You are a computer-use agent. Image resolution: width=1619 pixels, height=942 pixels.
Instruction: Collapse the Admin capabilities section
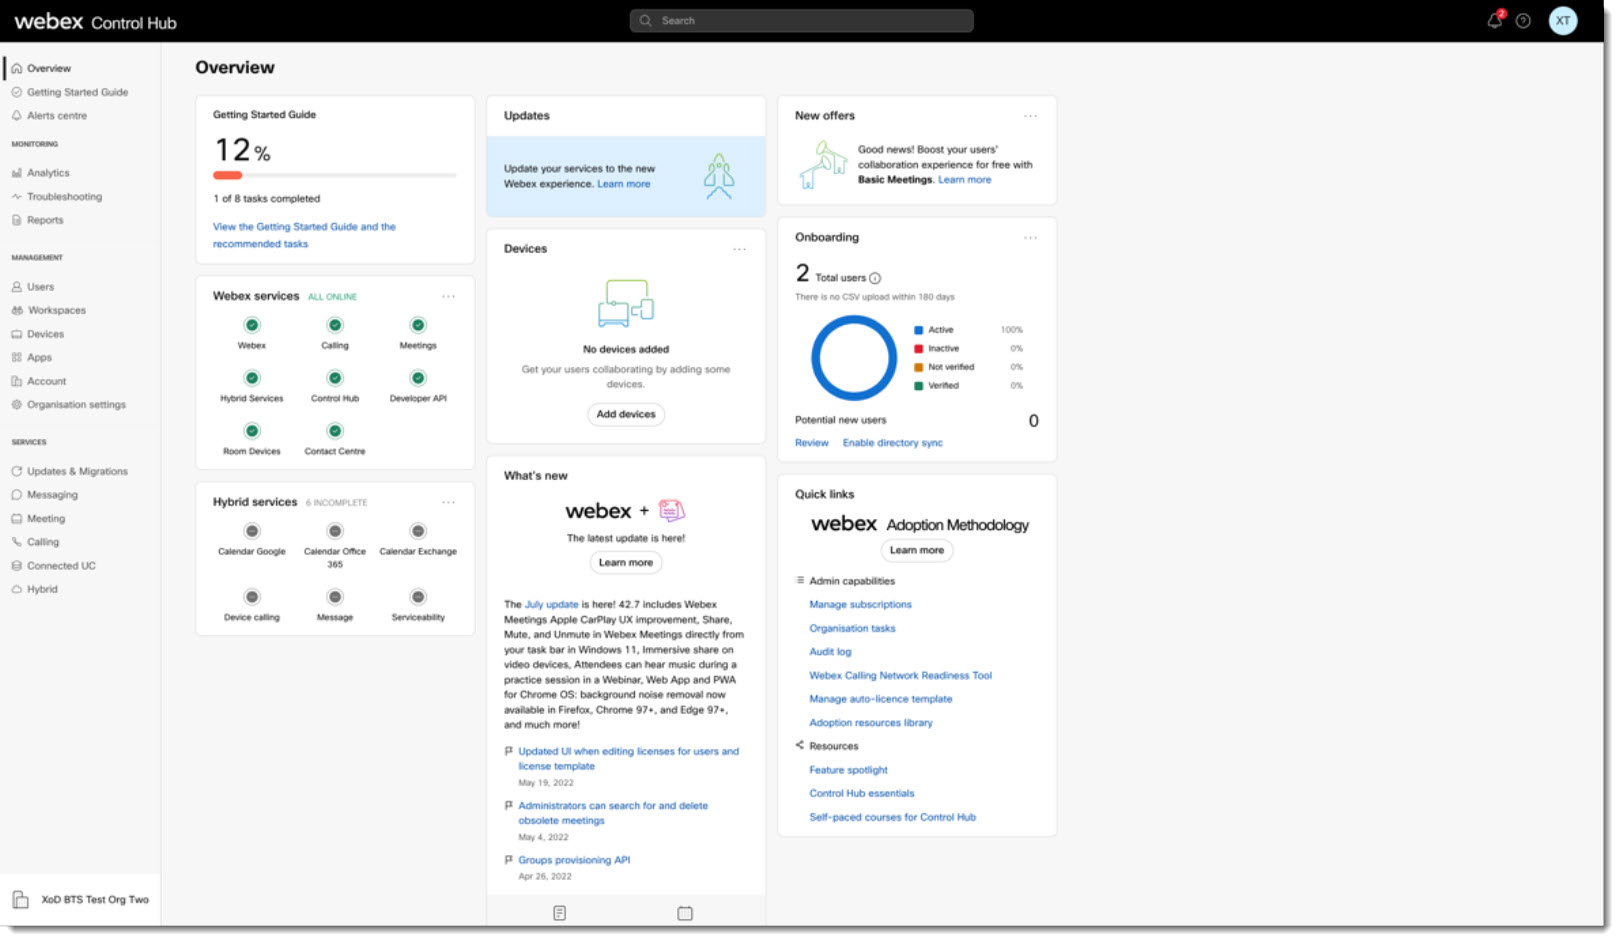click(800, 580)
